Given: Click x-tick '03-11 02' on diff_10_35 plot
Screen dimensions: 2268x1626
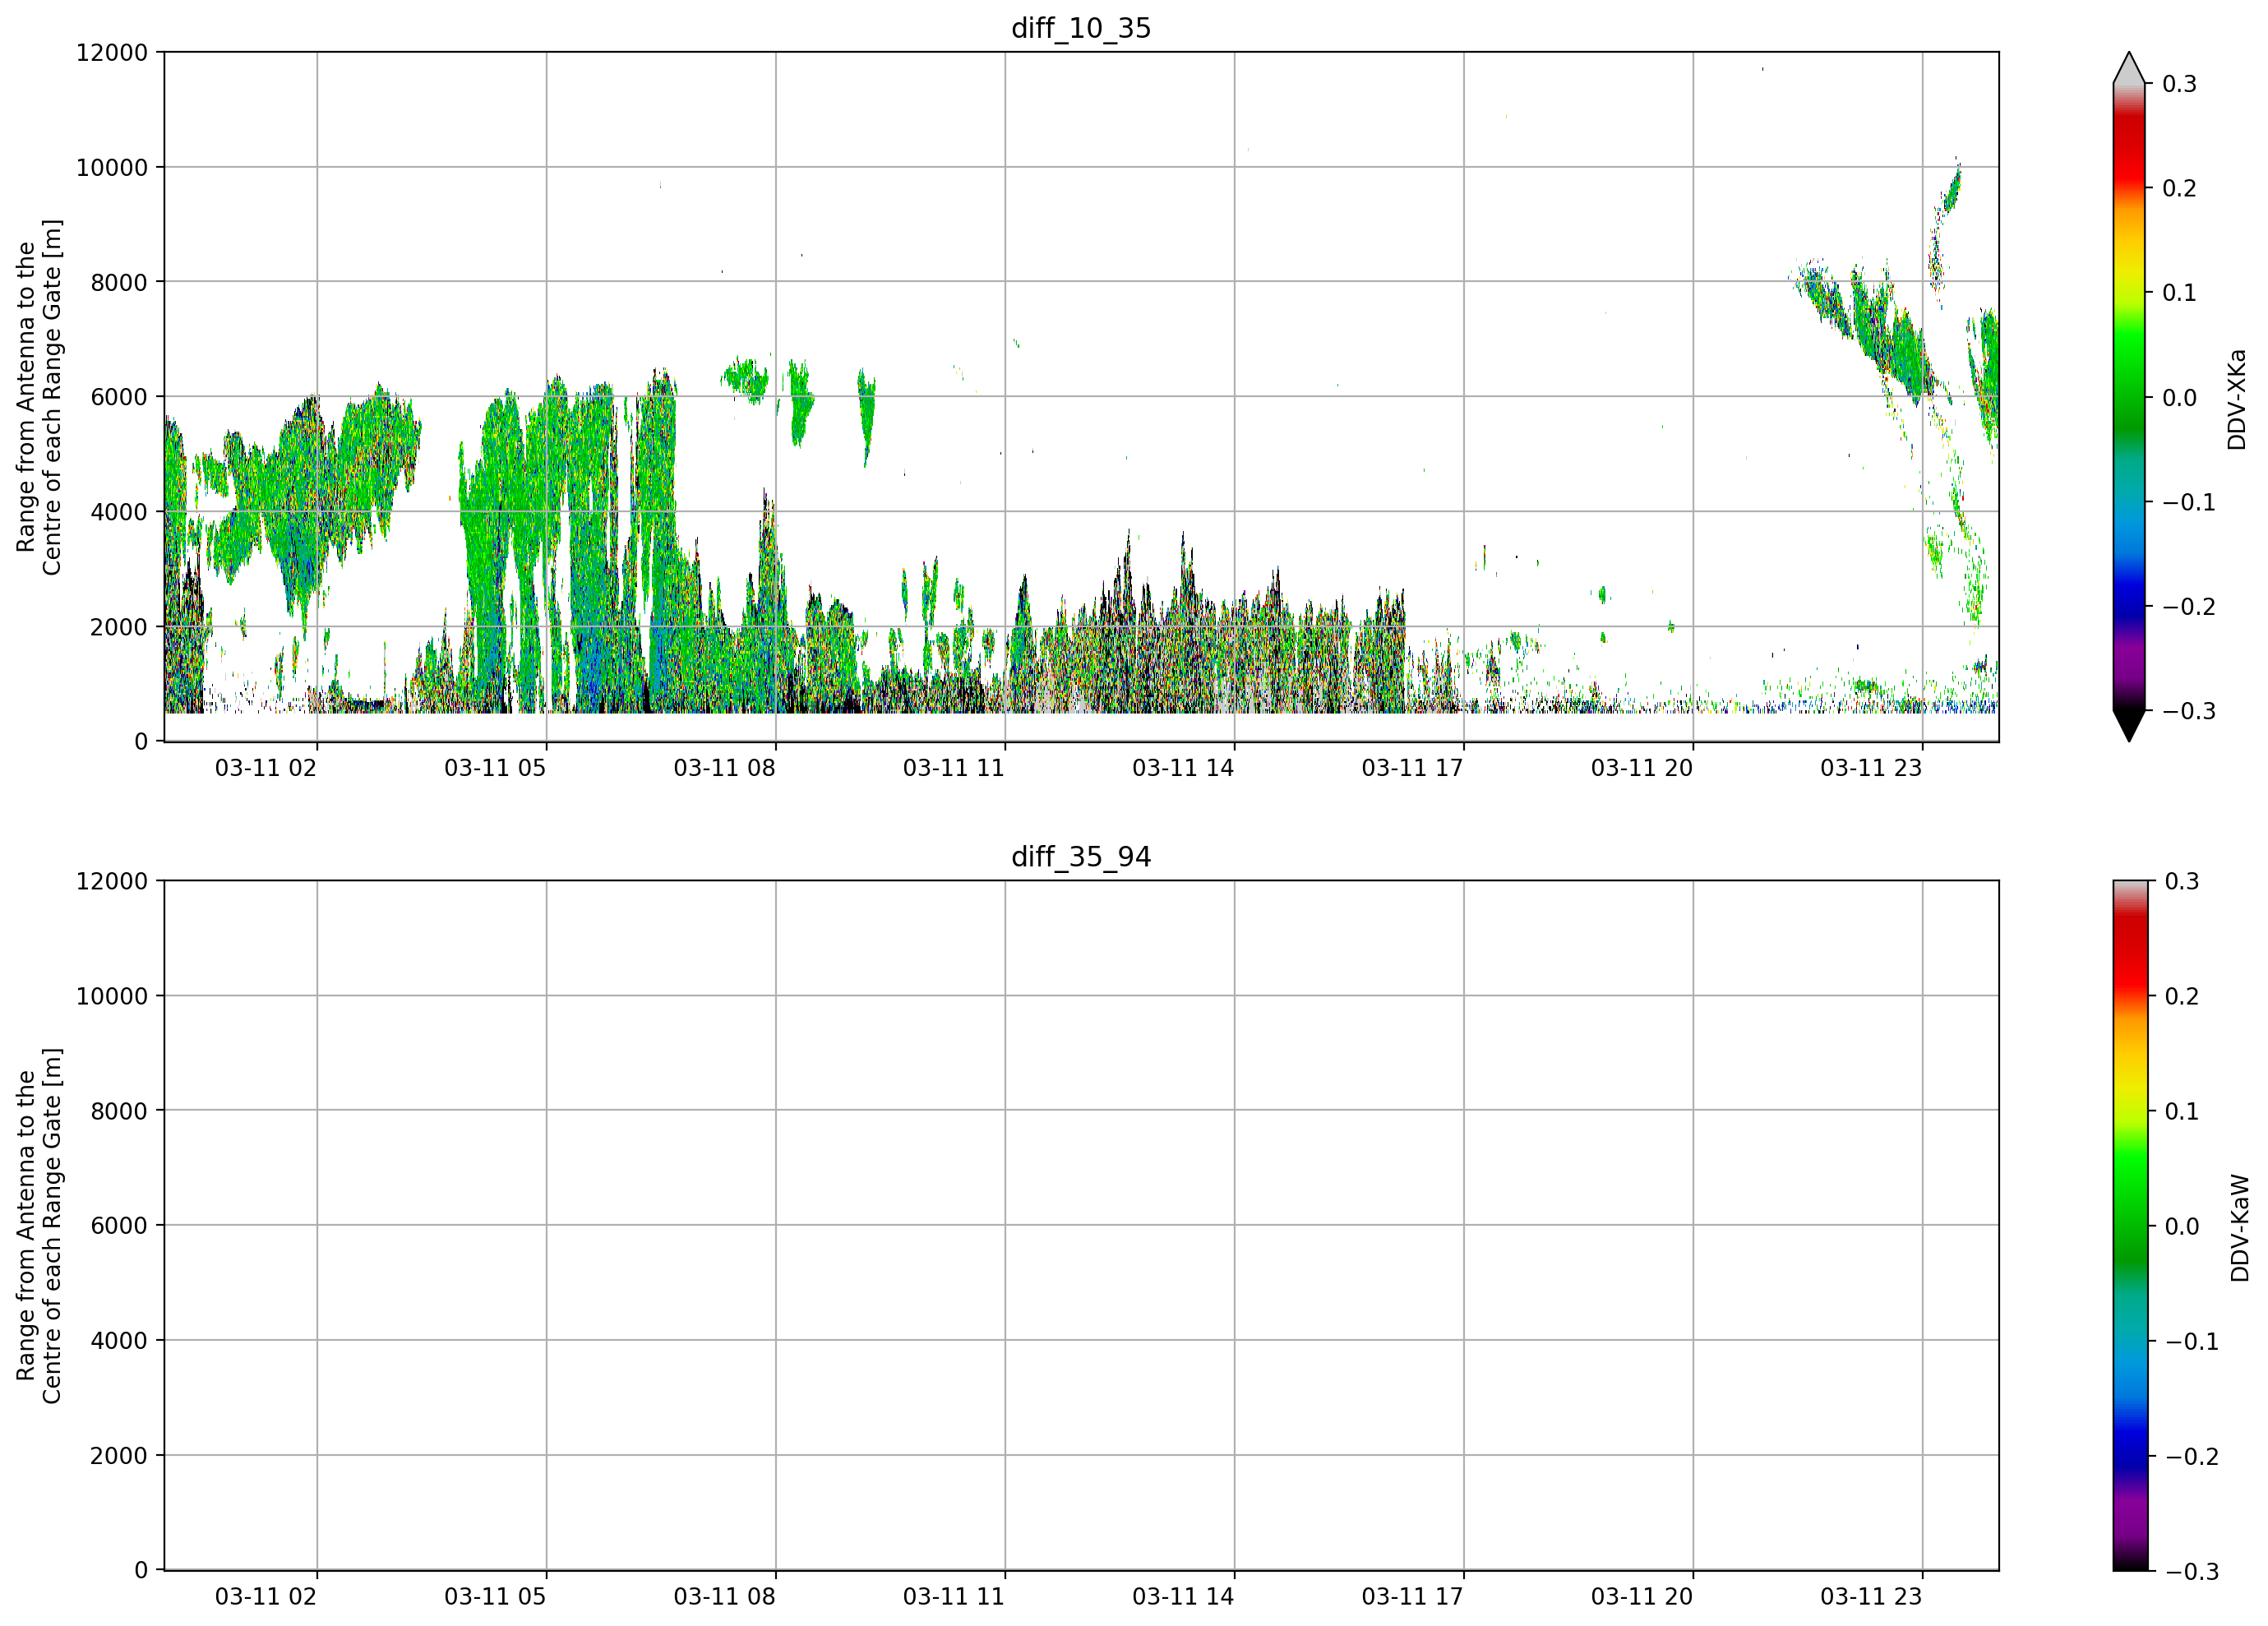Looking at the screenshot, I should coord(266,768).
